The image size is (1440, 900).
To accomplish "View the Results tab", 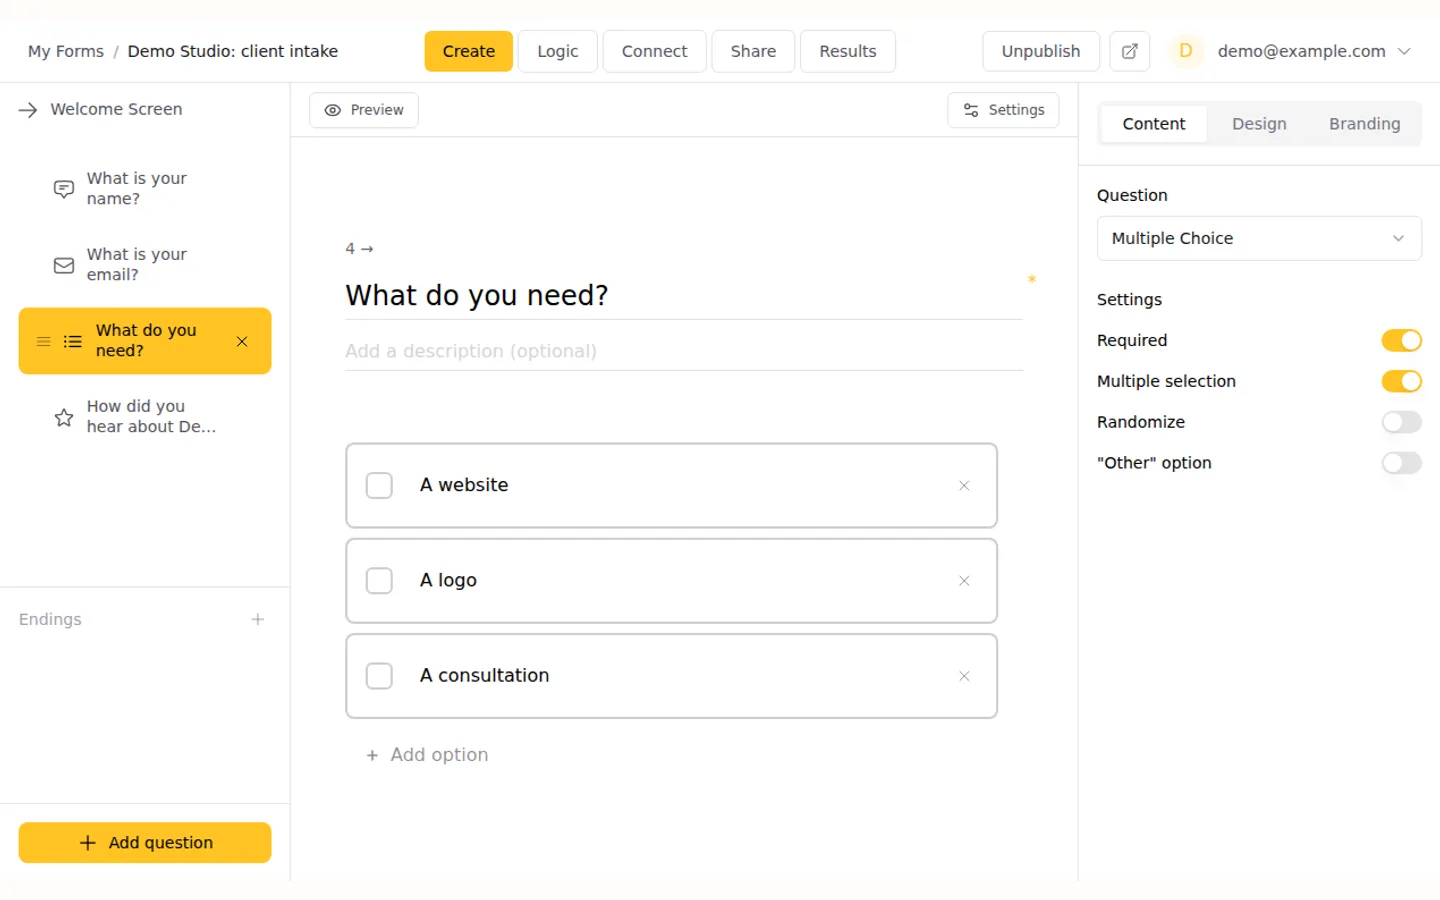I will click(848, 51).
